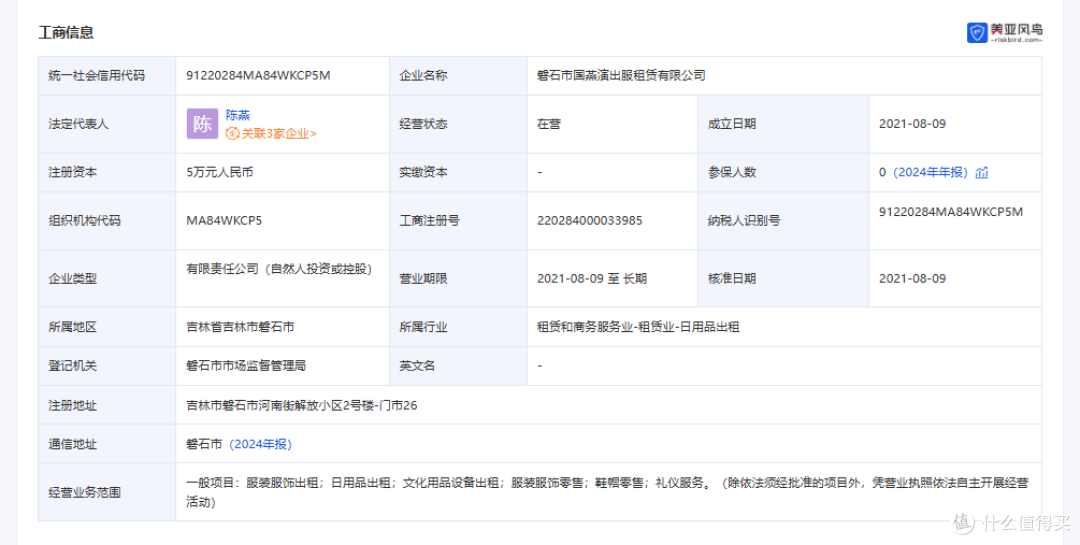
Task: Click the 注册资本 label cell
Action: tap(107, 172)
